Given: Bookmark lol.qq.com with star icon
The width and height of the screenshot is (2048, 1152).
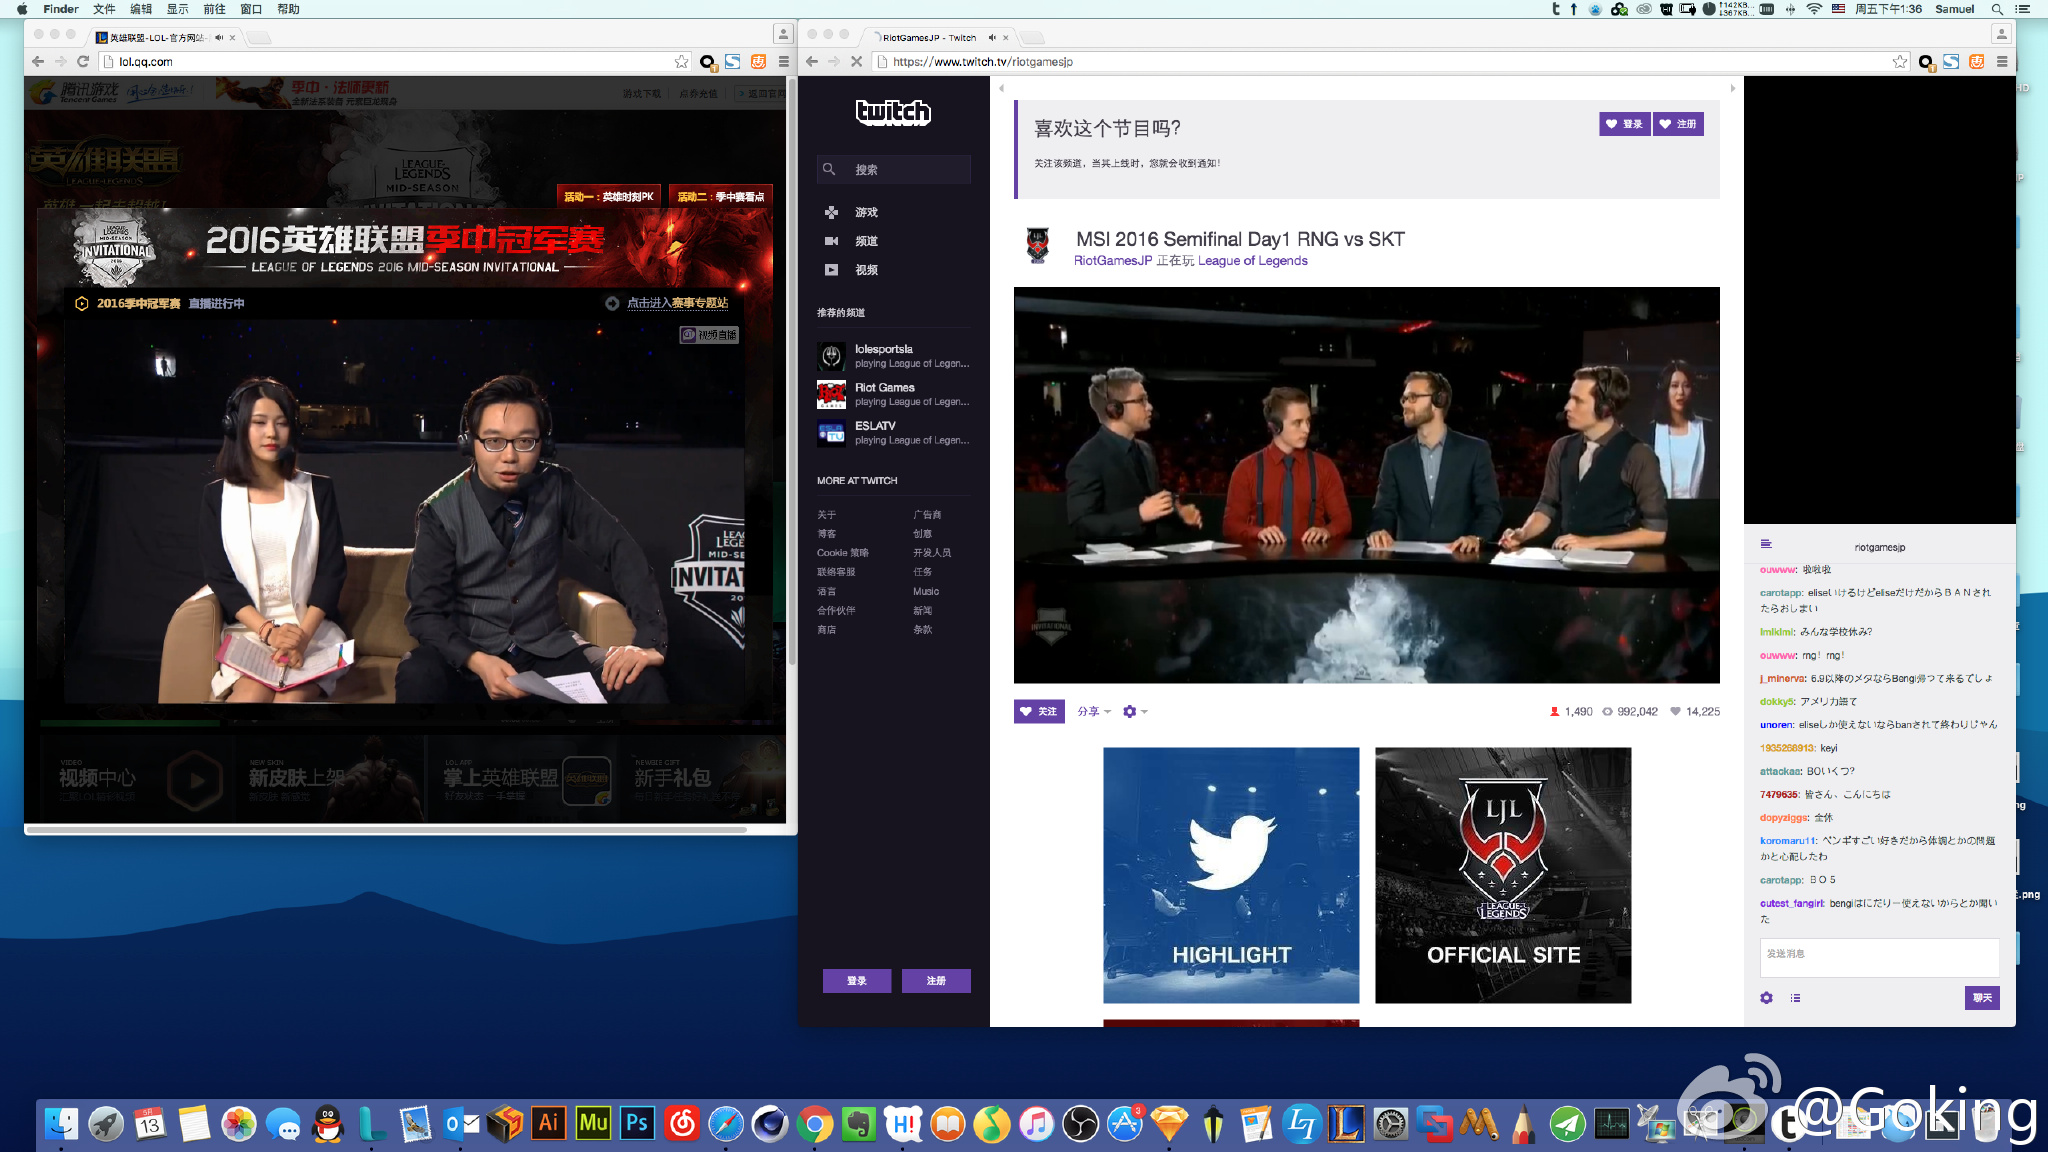Looking at the screenshot, I should [x=681, y=62].
